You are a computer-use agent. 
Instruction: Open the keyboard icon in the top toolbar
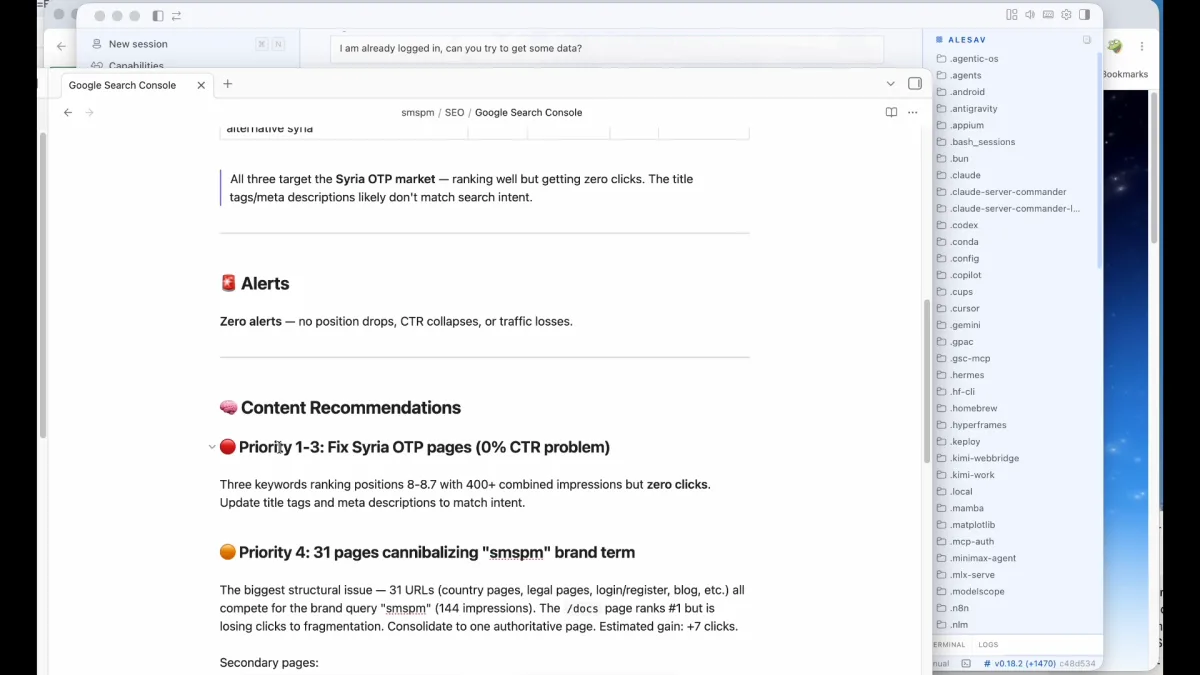coord(1048,15)
